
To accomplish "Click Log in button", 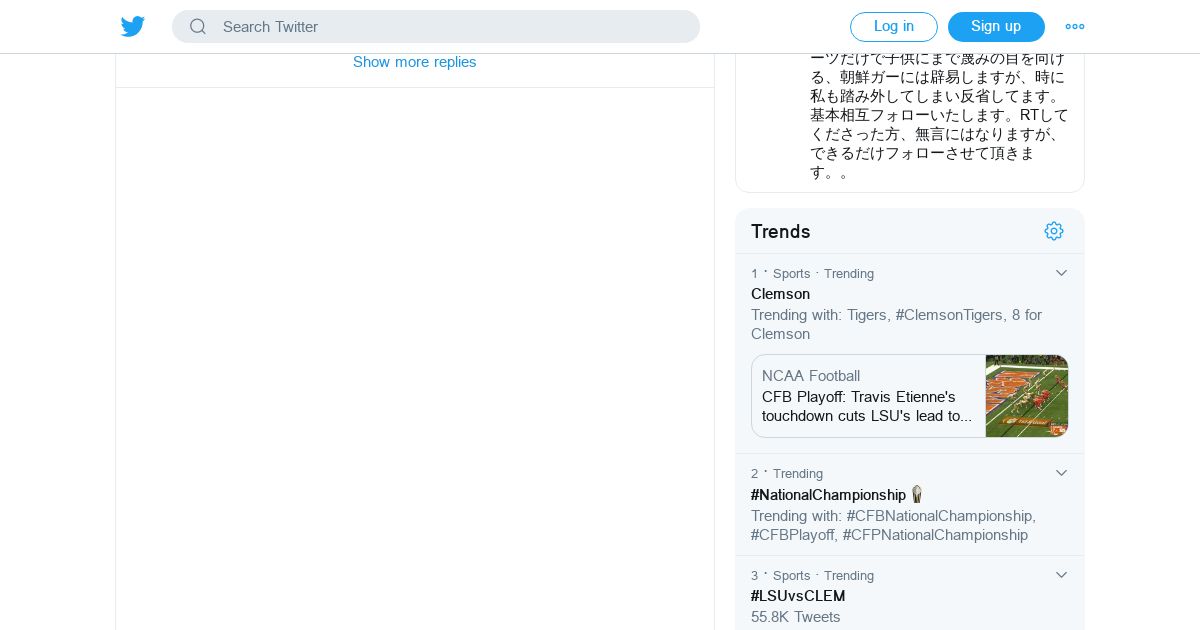I will coord(893,27).
